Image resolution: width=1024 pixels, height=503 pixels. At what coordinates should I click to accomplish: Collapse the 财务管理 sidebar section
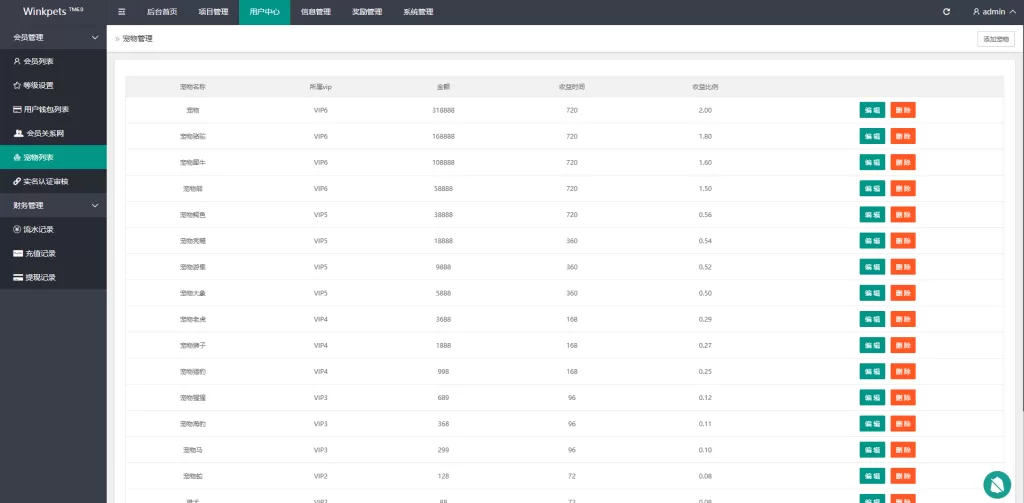(94, 205)
